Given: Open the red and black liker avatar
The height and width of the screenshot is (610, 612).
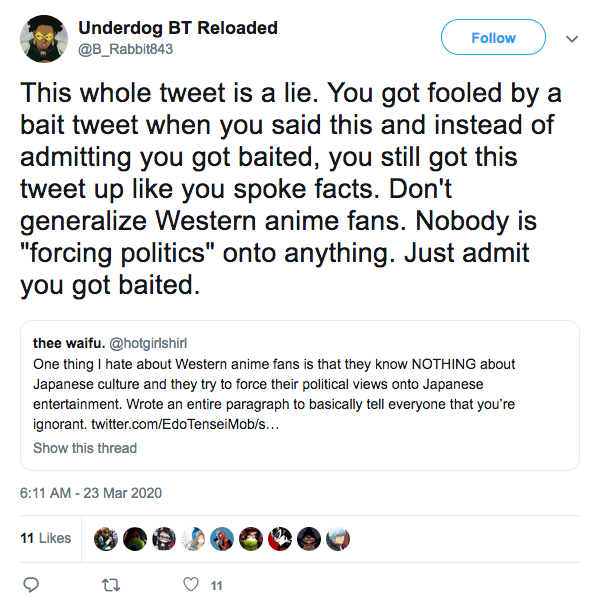Looking at the screenshot, I should pyautogui.click(x=280, y=539).
